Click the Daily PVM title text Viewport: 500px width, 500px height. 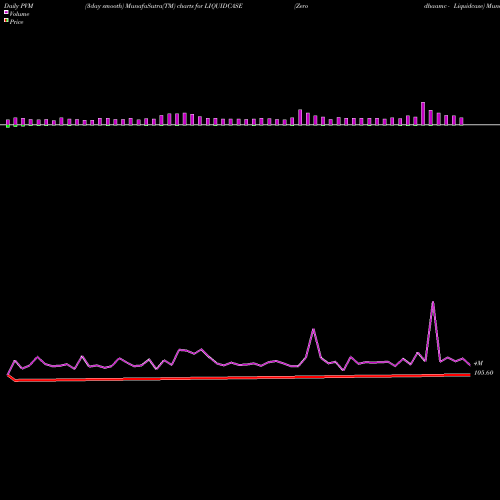(x=19, y=6)
